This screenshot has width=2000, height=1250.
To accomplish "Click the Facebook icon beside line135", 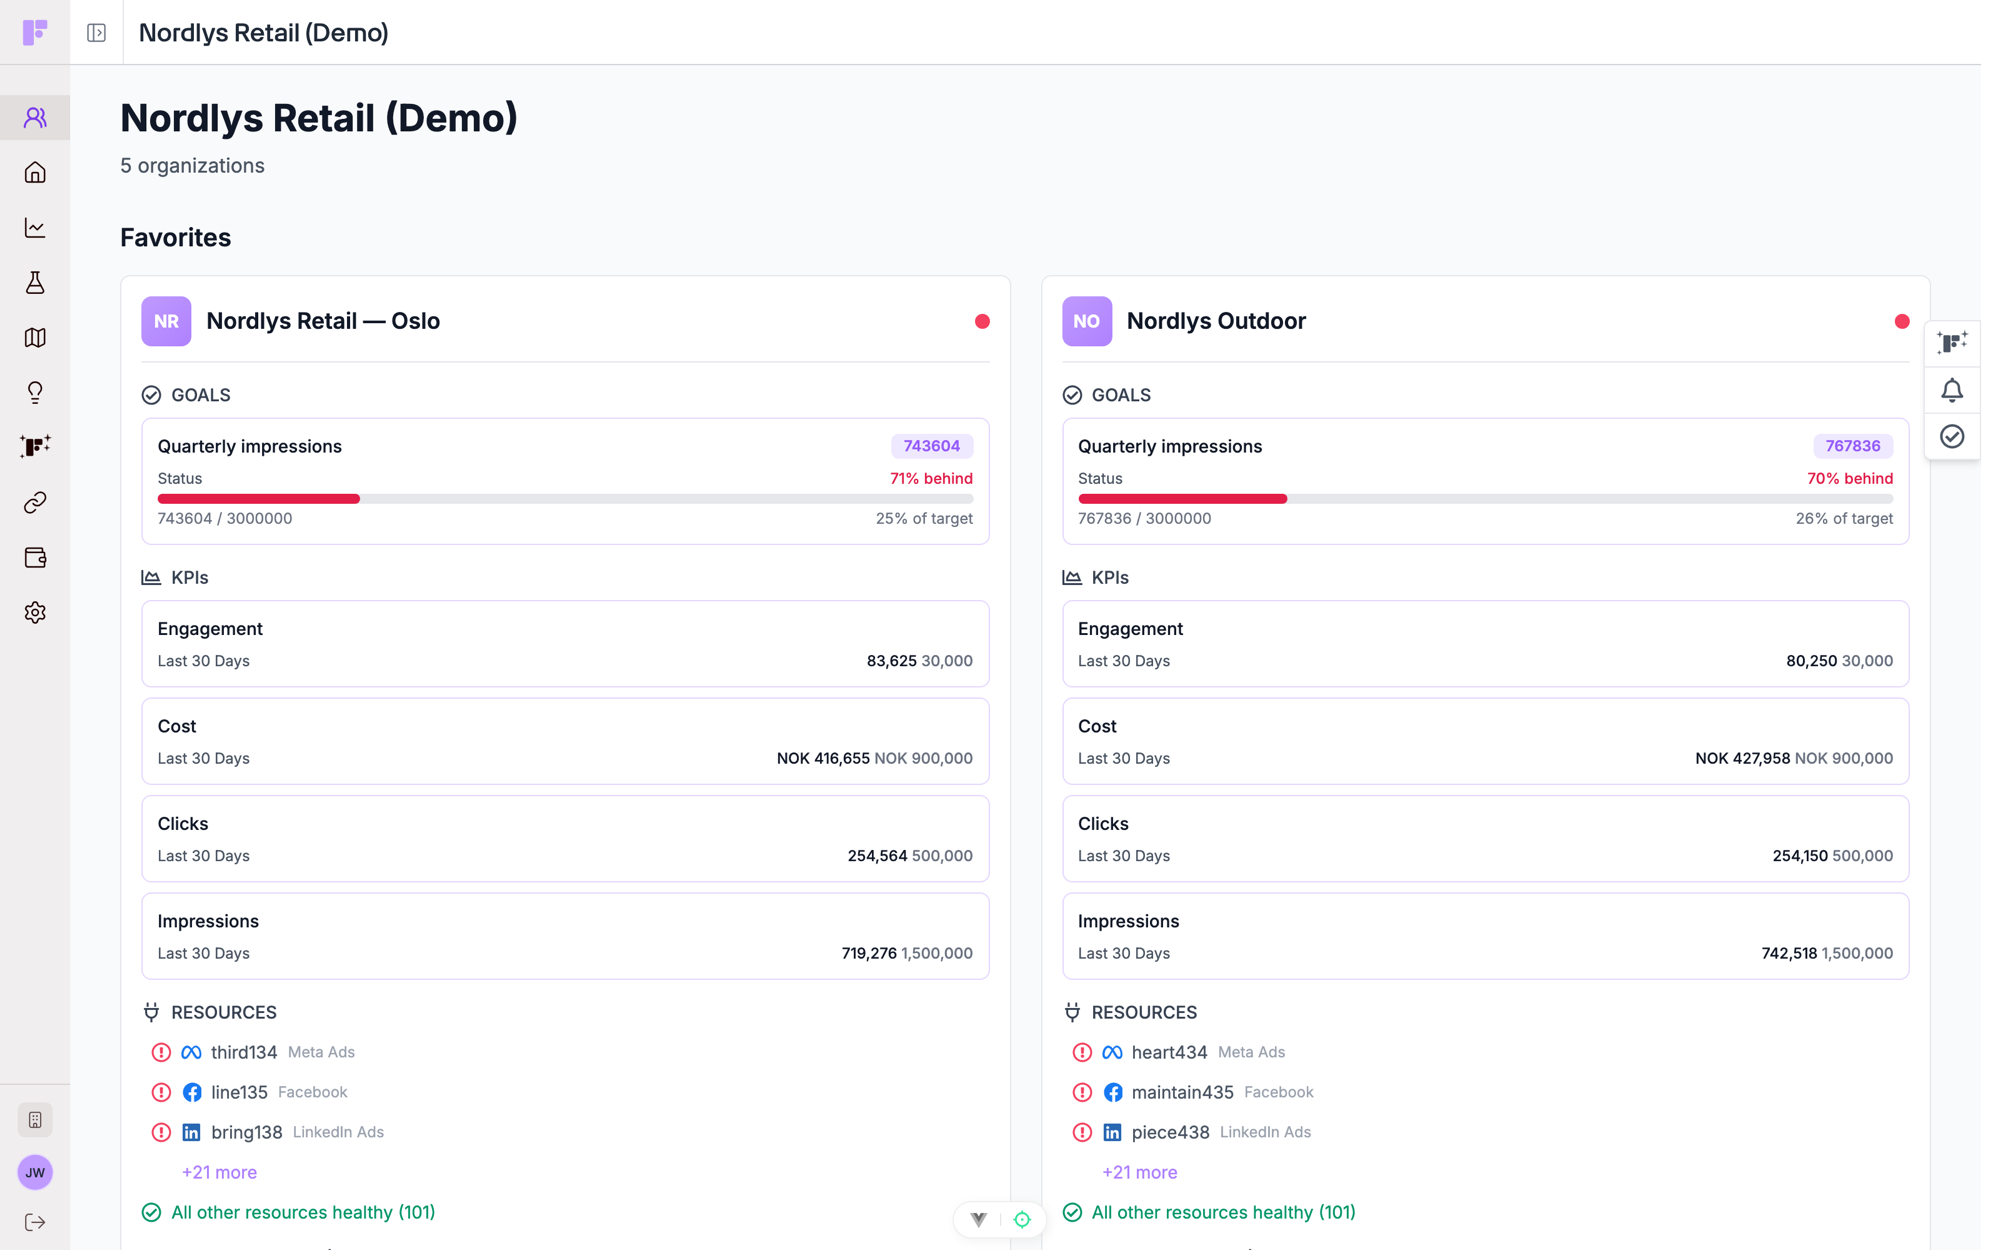I will point(192,1092).
